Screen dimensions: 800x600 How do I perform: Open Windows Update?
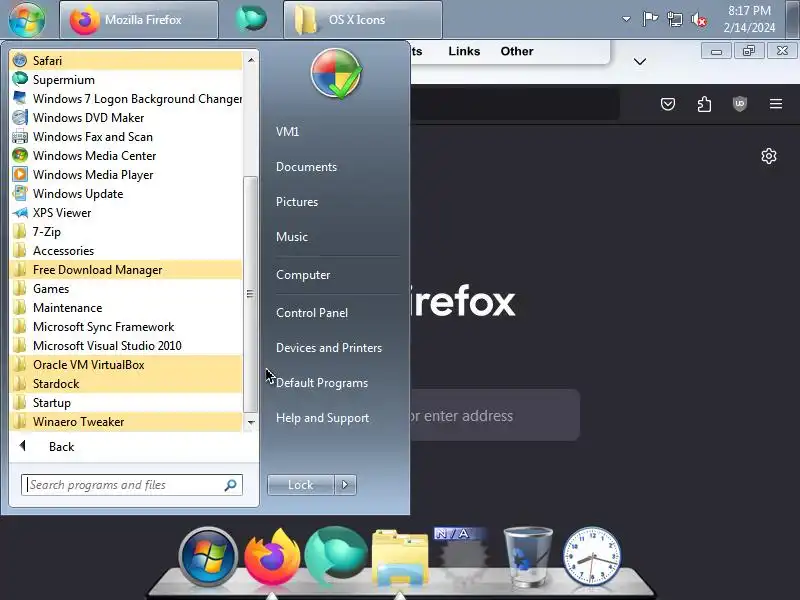point(126,194)
